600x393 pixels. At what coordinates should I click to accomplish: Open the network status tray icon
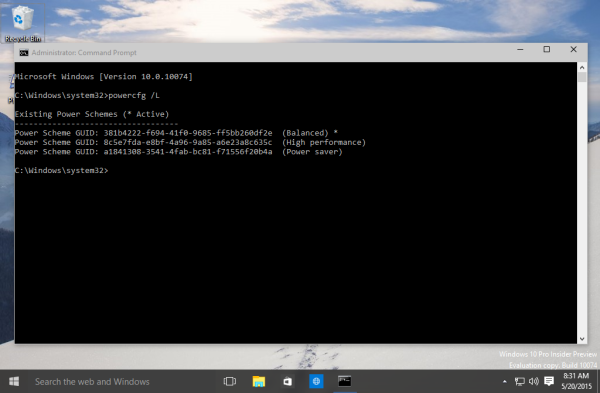click(x=519, y=381)
